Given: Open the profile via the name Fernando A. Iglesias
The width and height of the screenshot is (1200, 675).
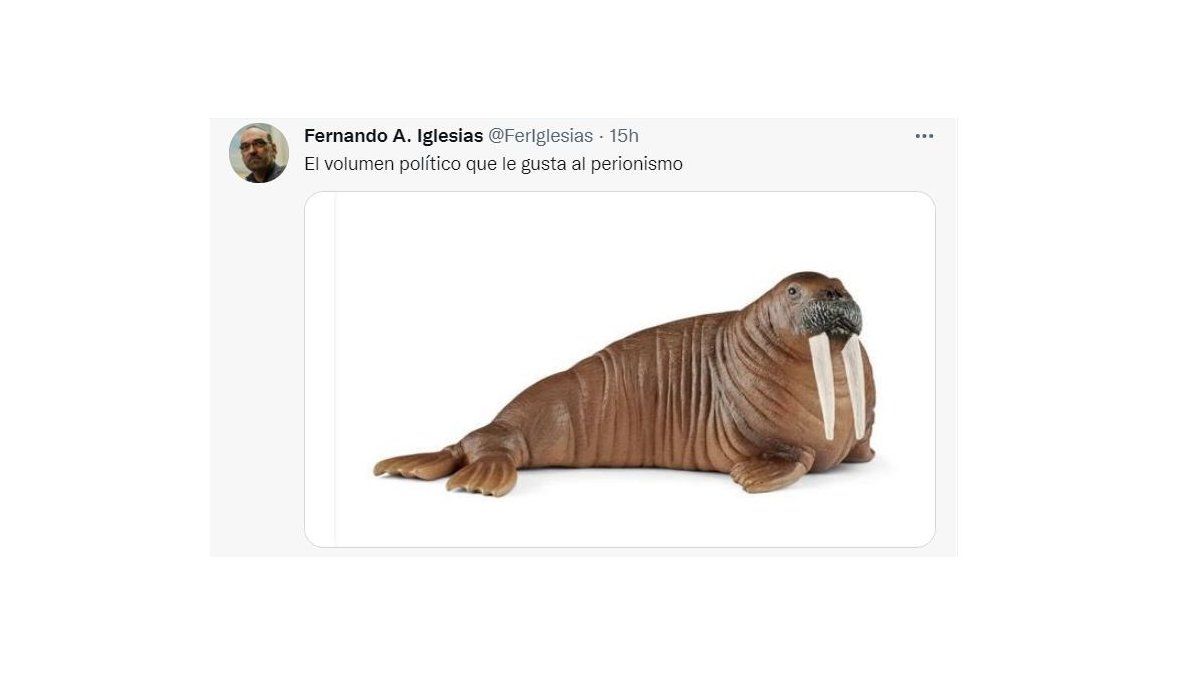Looking at the screenshot, I should point(393,136).
